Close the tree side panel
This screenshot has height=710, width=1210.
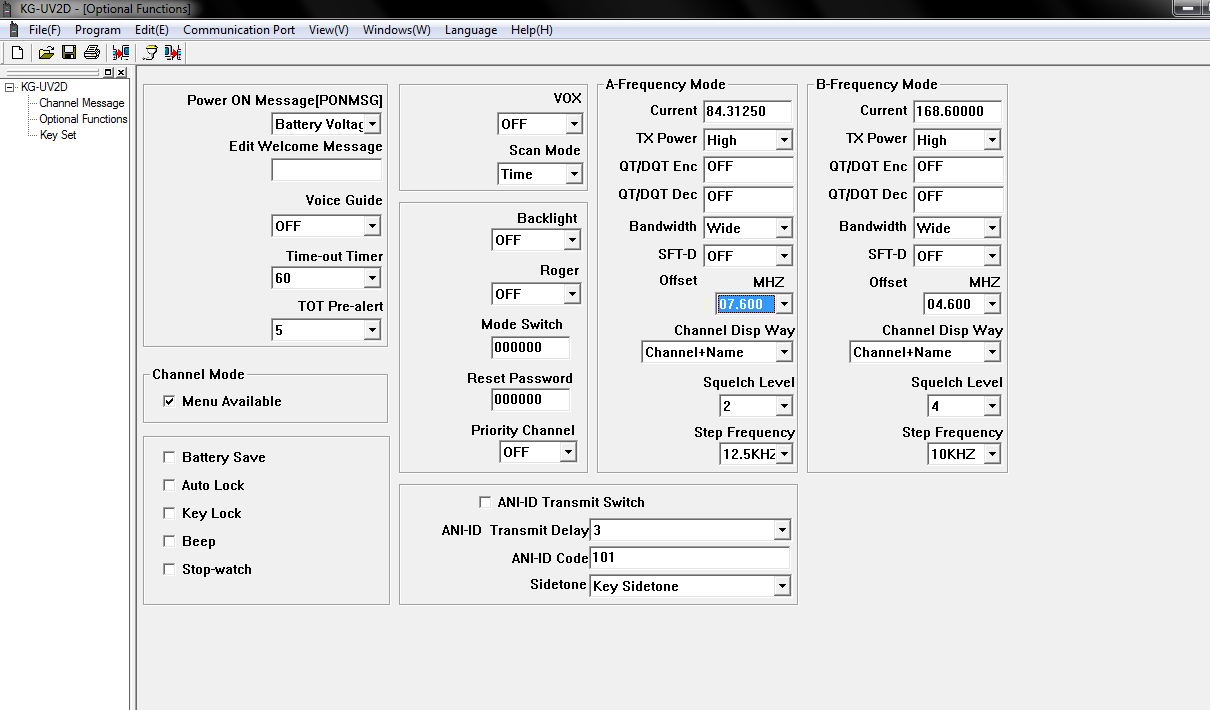(x=121, y=72)
